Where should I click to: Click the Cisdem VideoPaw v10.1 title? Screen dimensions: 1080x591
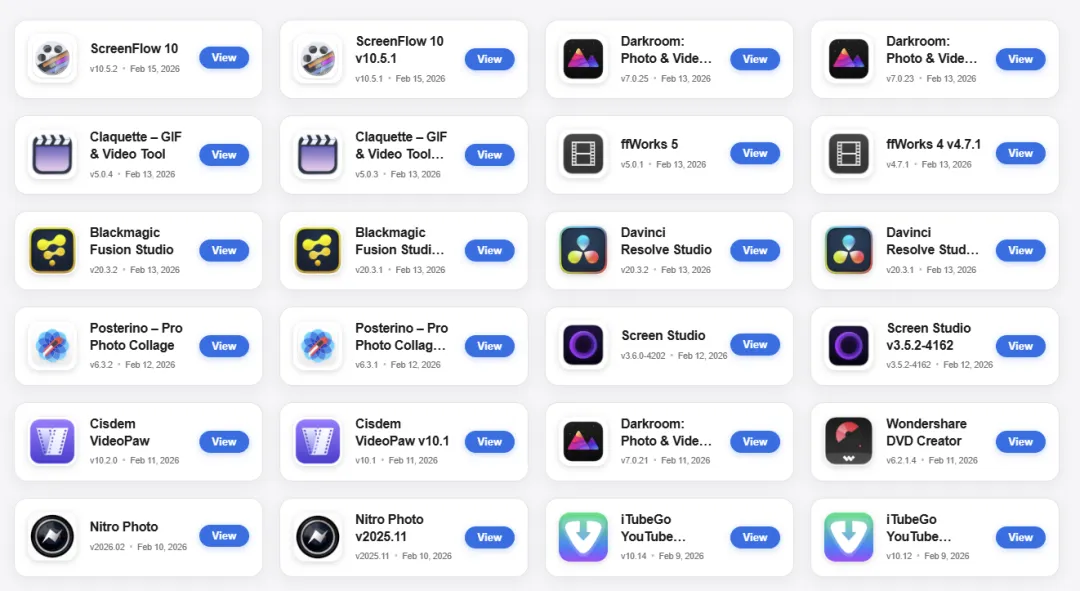click(x=402, y=433)
